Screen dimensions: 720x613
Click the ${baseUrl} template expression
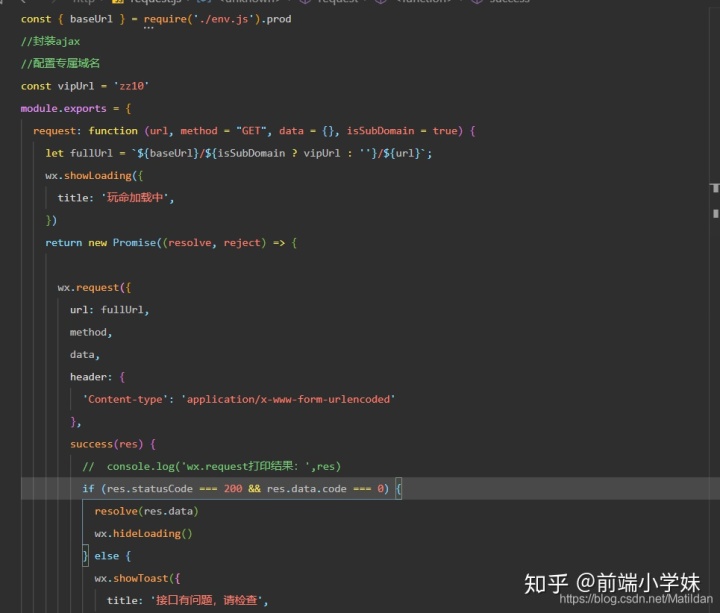(168, 153)
